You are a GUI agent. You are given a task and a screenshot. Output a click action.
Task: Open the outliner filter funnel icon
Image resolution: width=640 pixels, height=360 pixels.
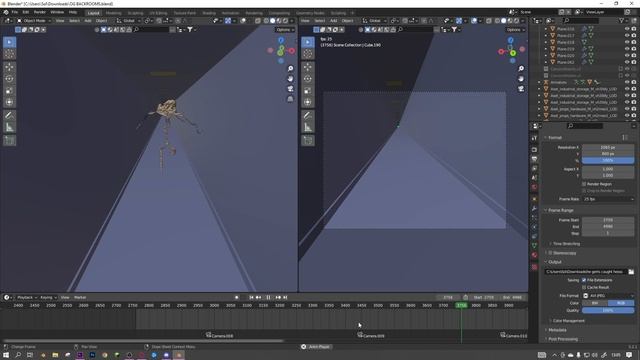click(621, 20)
